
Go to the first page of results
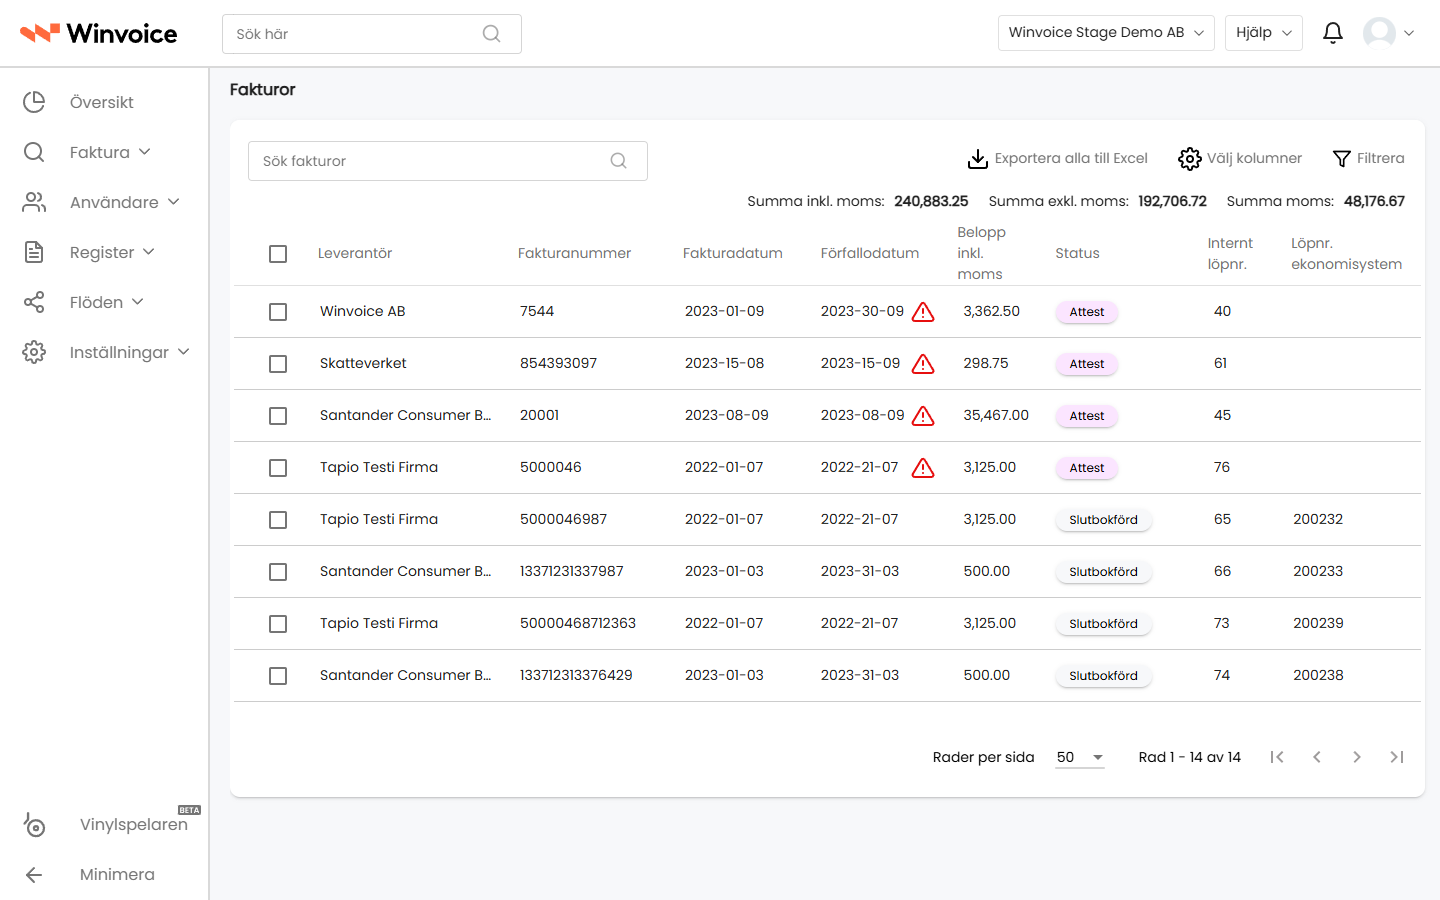(1277, 757)
